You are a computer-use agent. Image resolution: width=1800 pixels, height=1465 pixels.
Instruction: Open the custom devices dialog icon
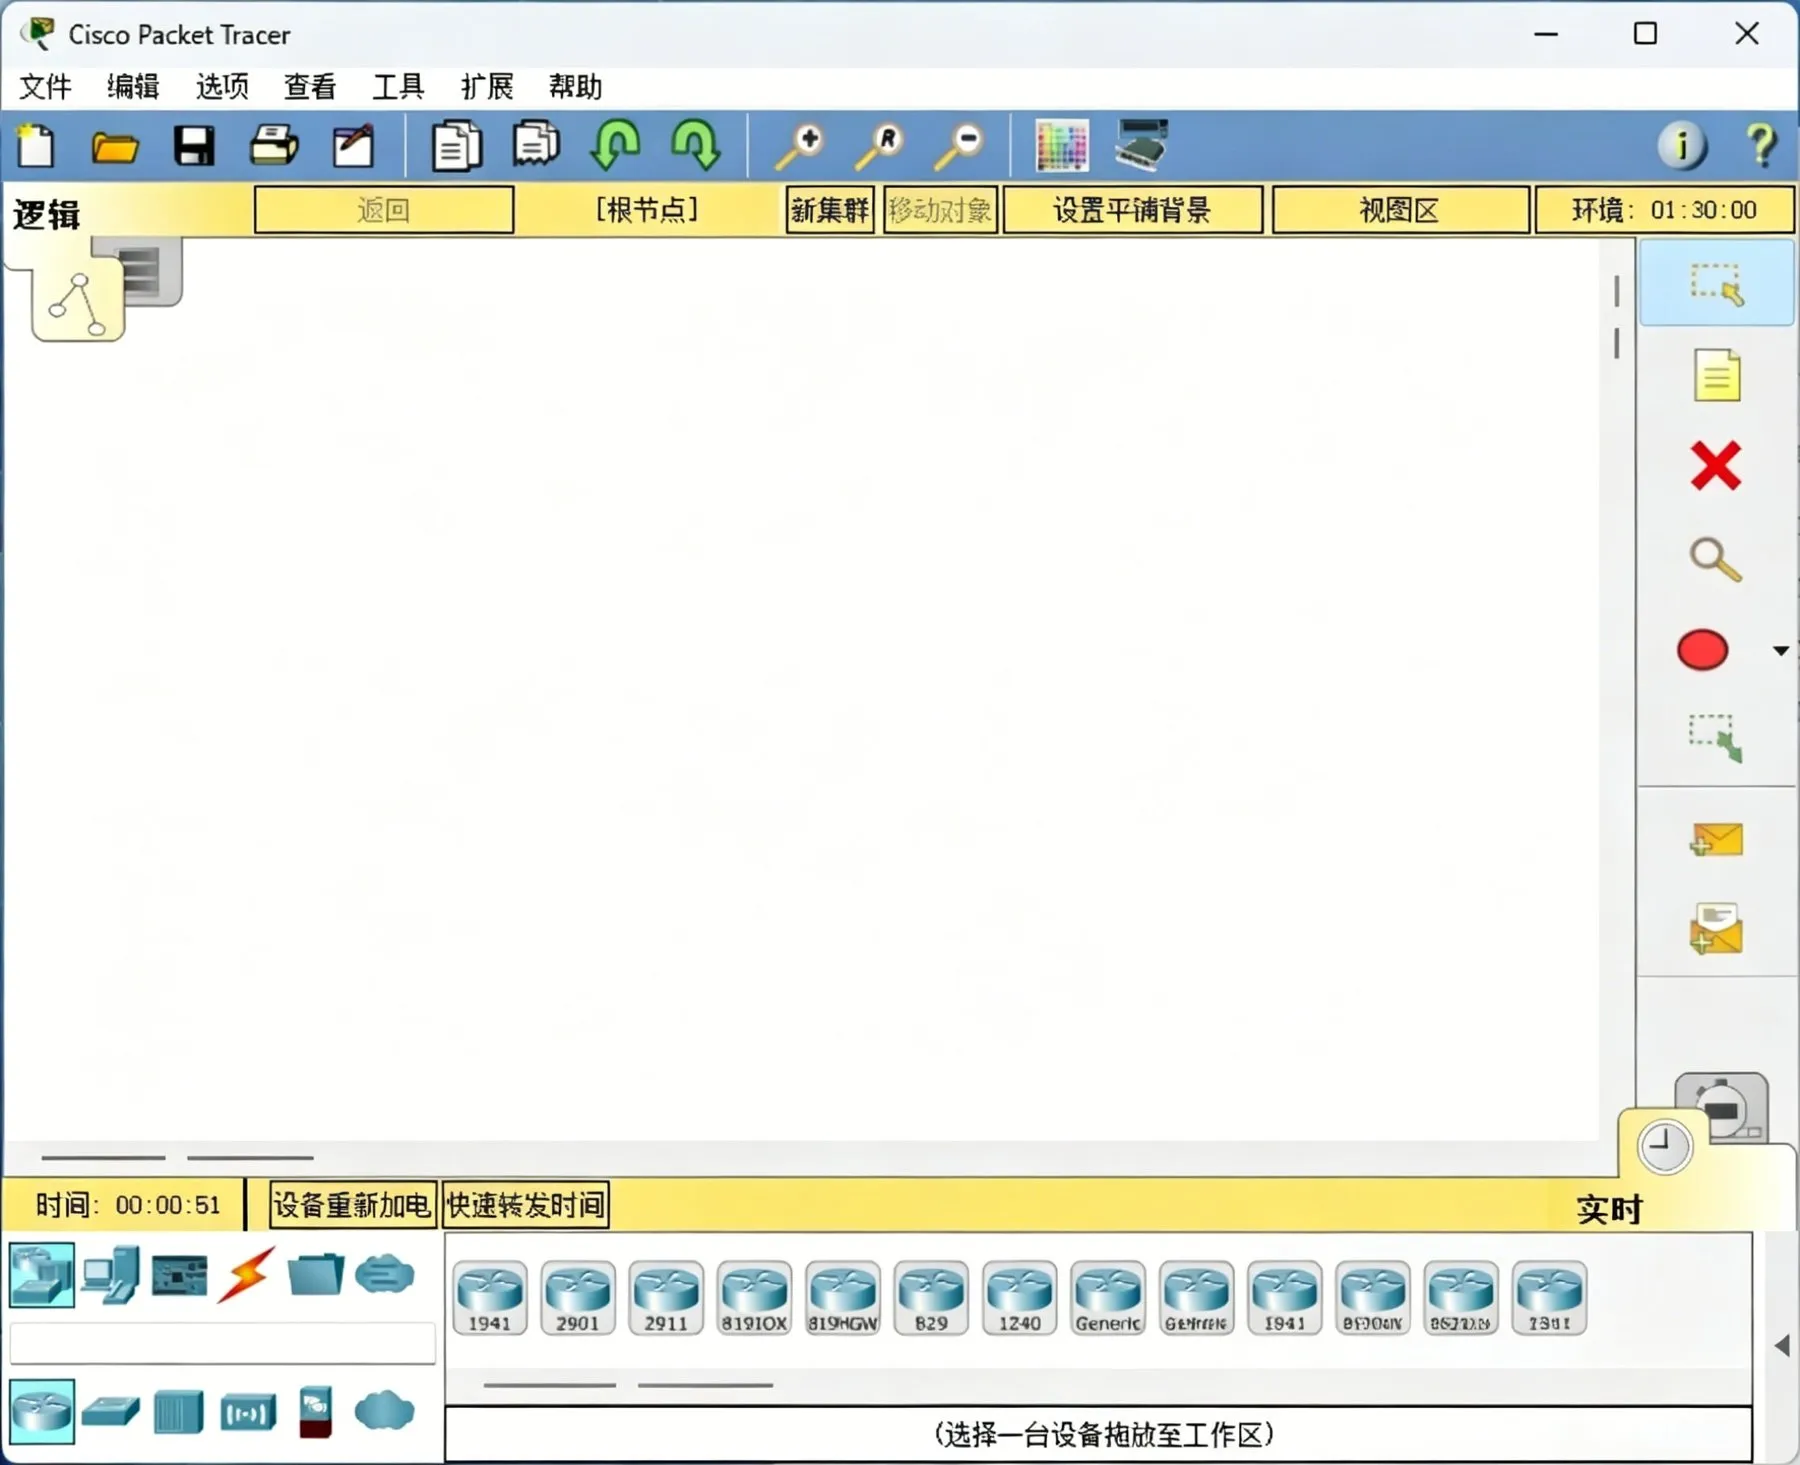[x=1141, y=145]
